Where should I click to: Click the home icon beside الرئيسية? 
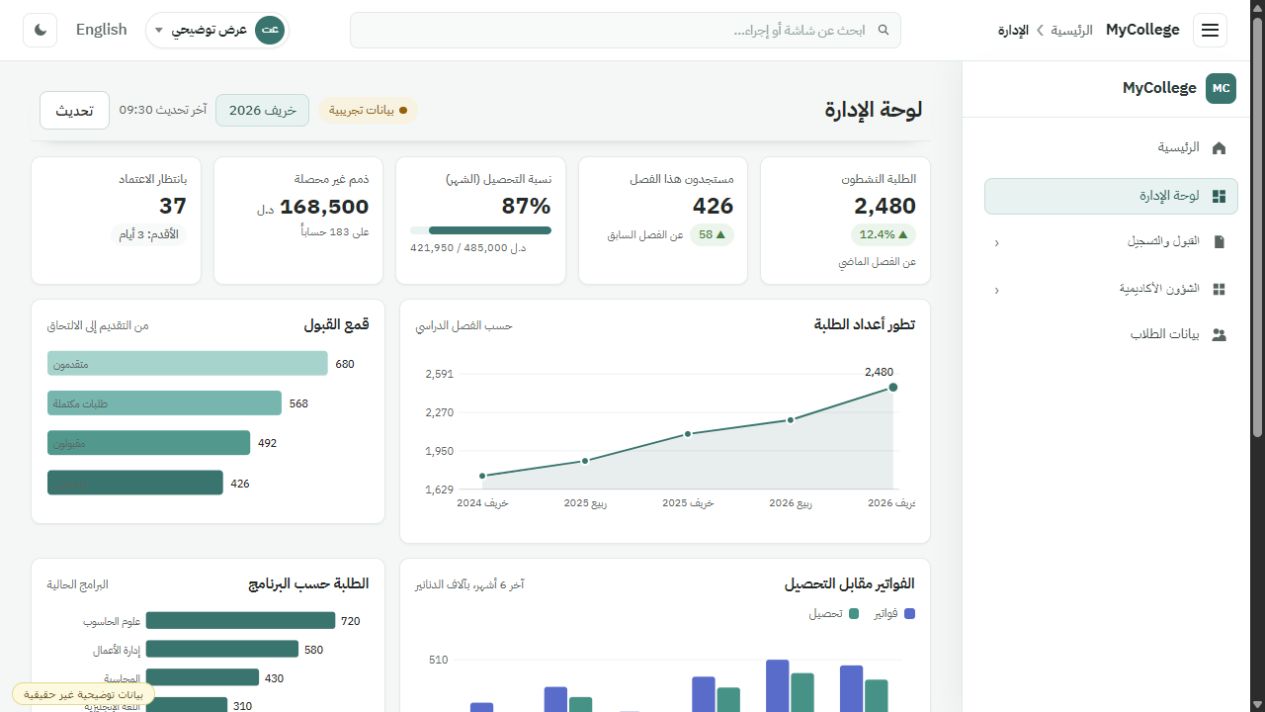pos(1218,148)
